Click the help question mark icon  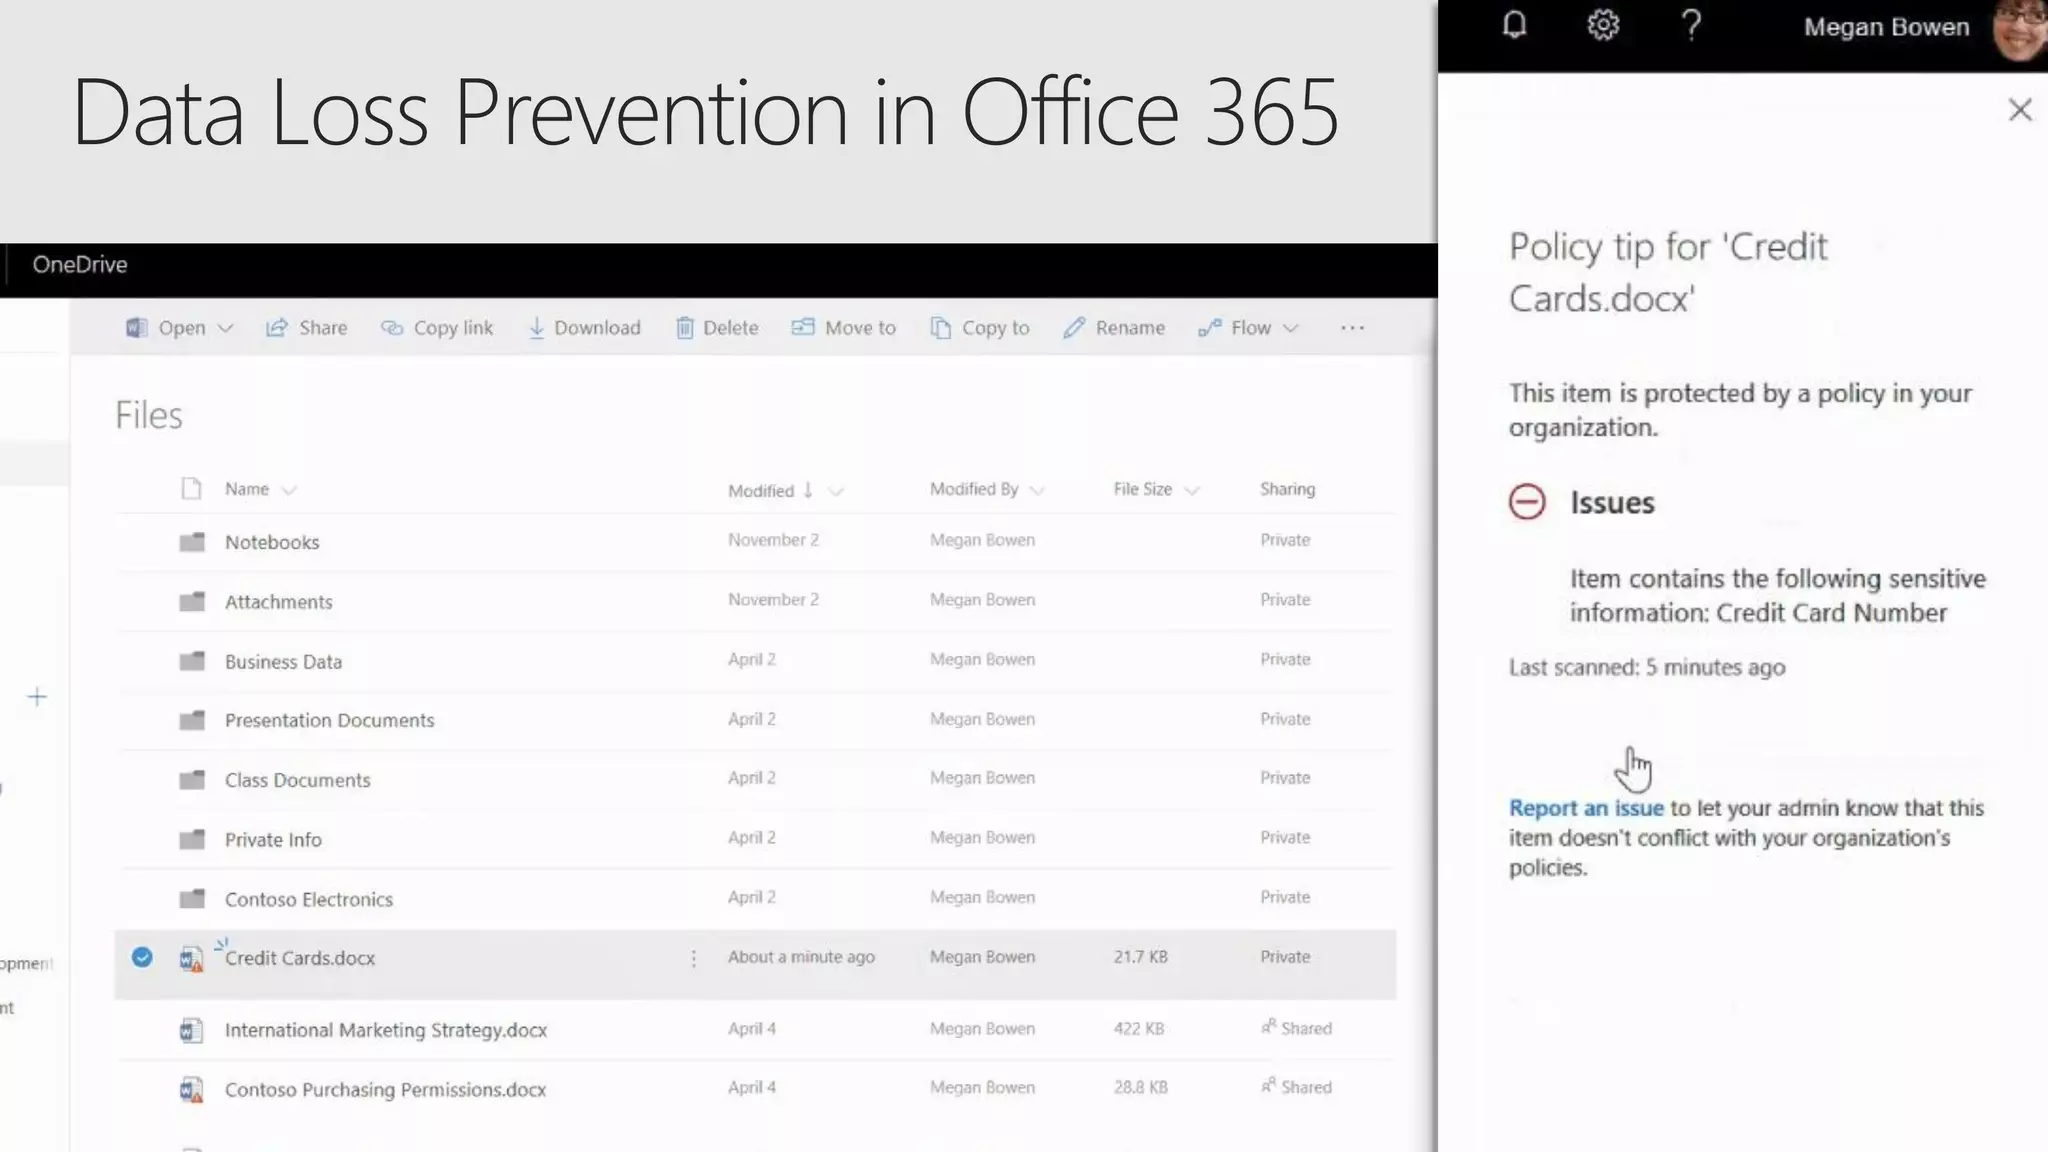pos(1691,25)
